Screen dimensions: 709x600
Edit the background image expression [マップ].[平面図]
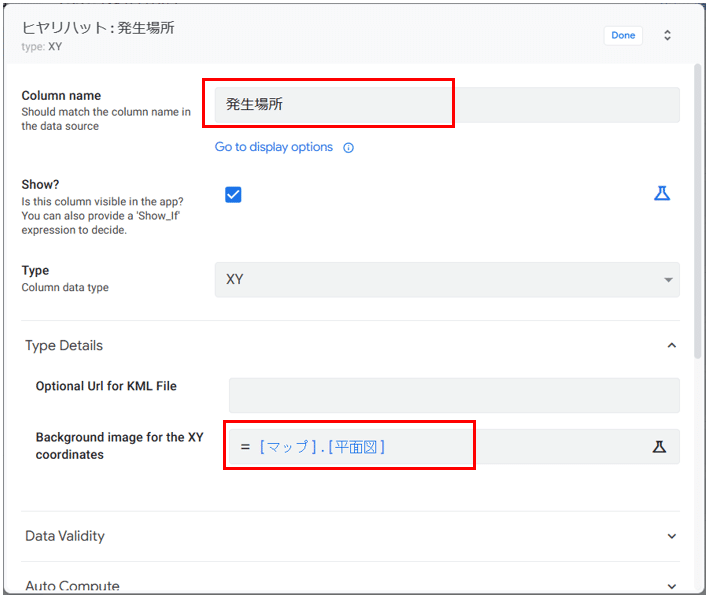click(454, 447)
